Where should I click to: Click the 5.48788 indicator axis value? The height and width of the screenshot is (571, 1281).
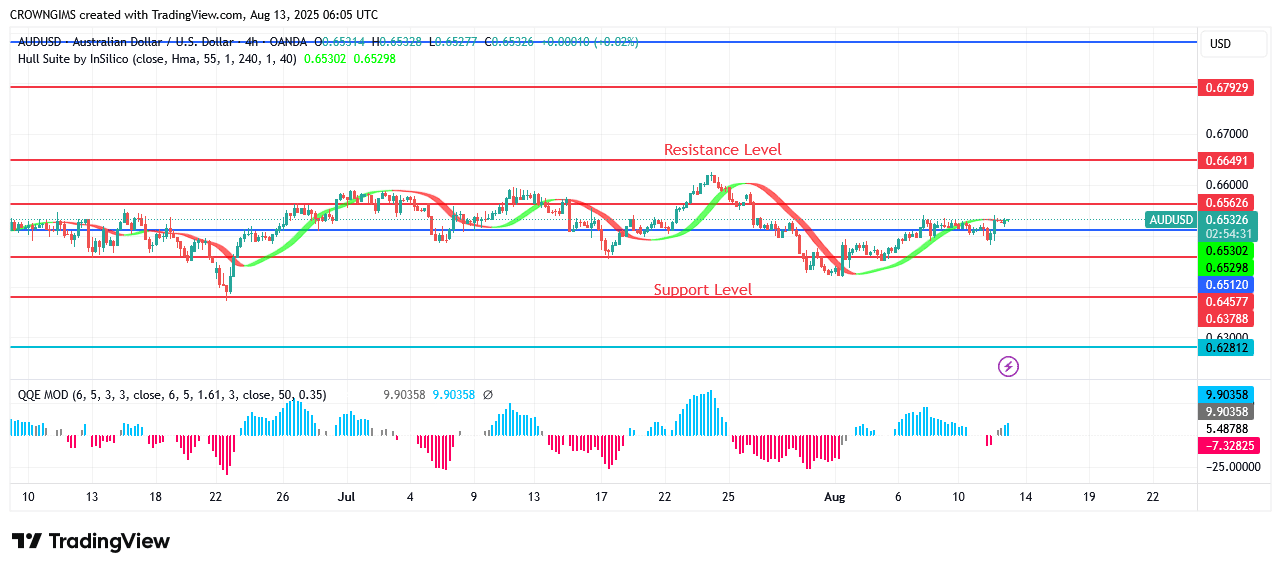pyautogui.click(x=1226, y=429)
